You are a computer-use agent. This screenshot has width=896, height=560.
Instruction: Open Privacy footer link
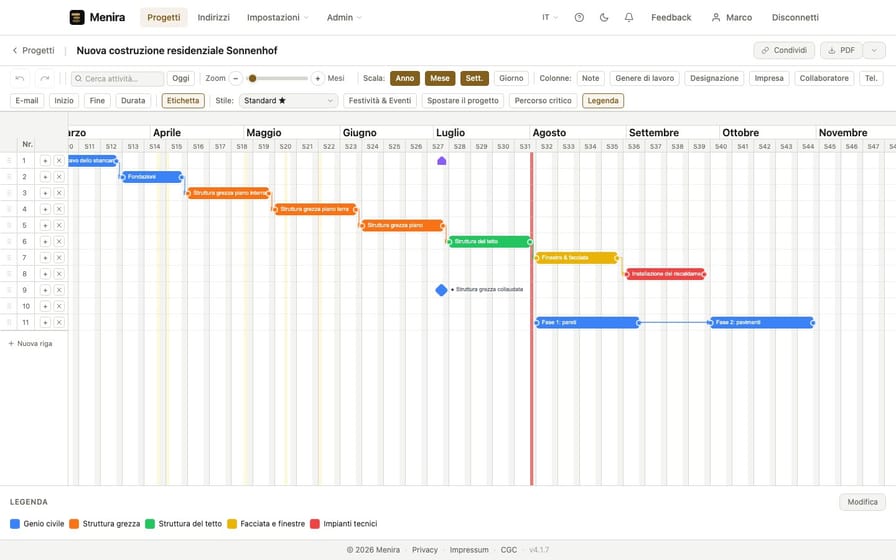tap(425, 550)
